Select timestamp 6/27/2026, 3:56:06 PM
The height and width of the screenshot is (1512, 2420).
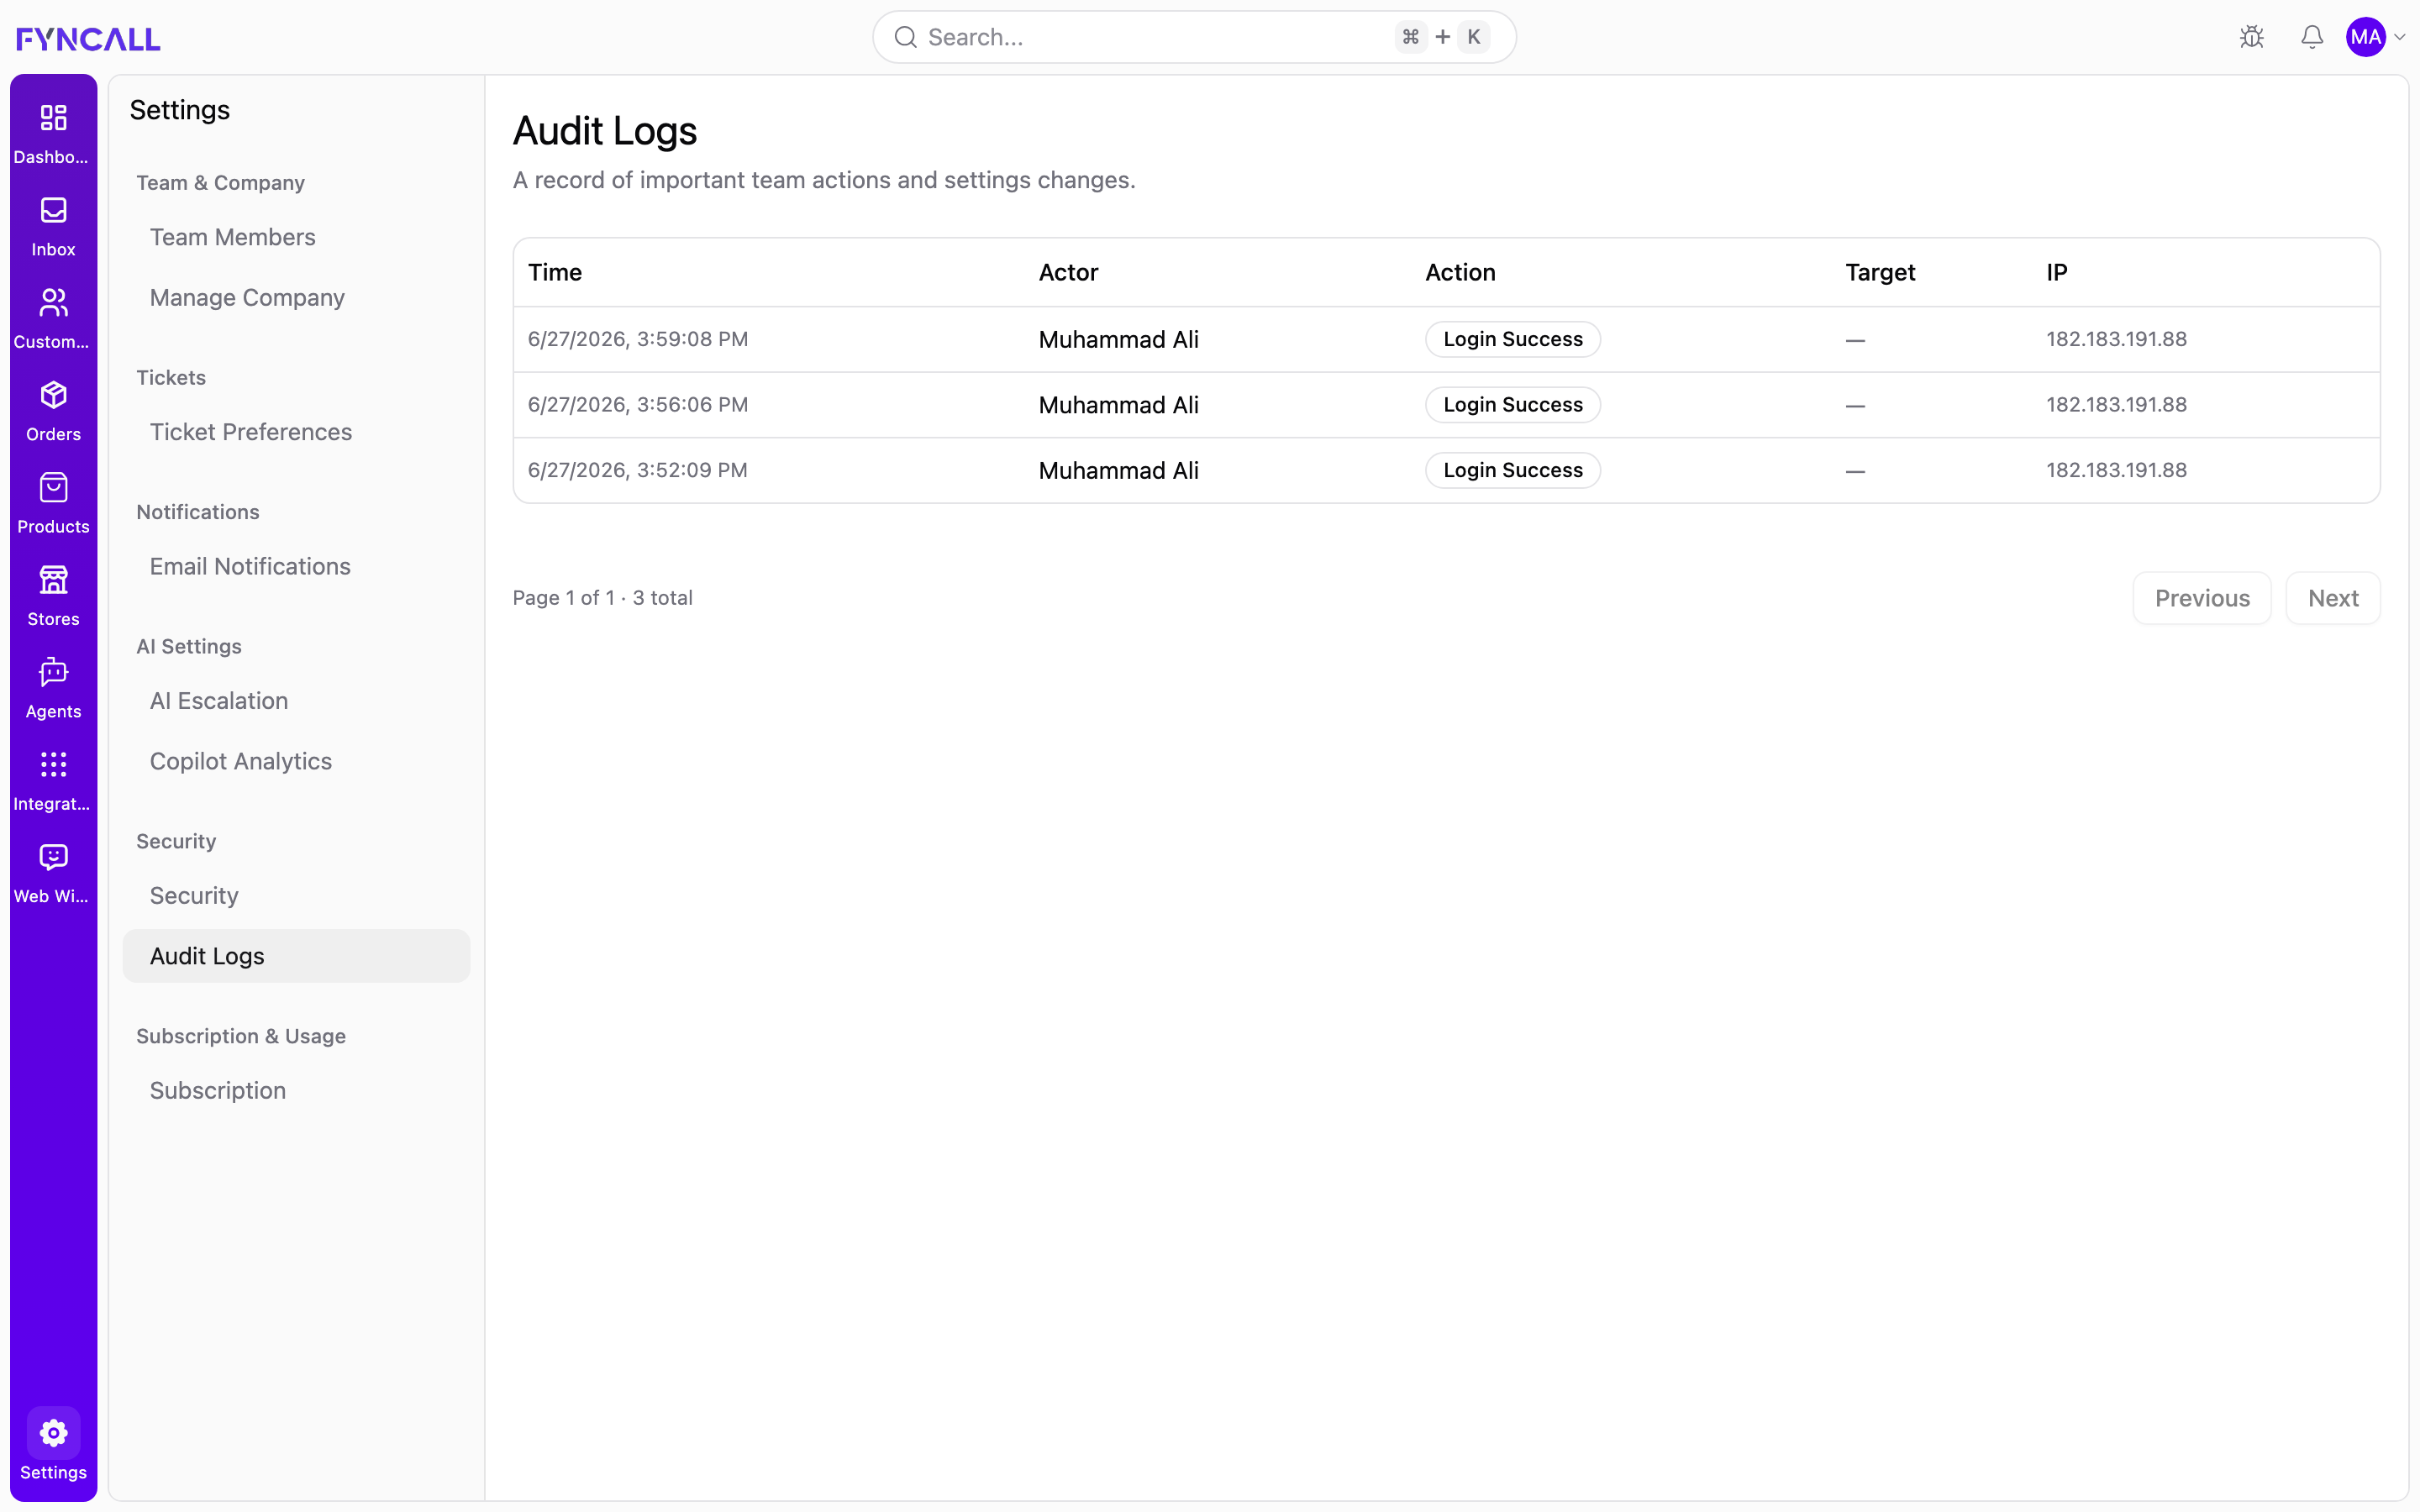coord(638,405)
